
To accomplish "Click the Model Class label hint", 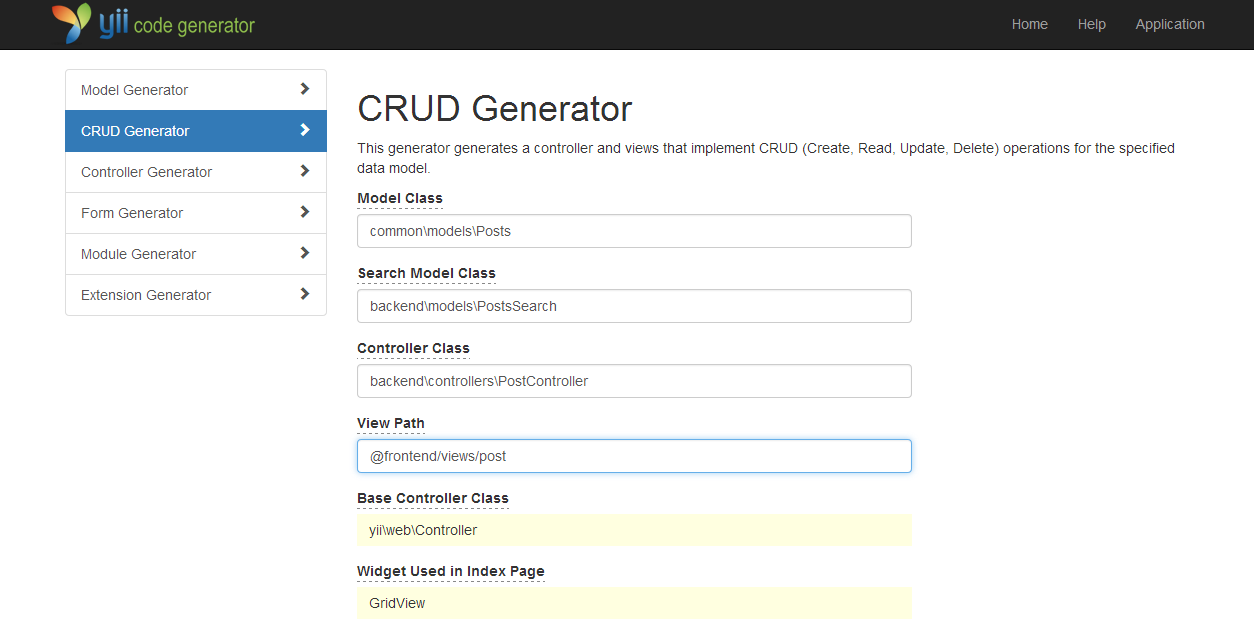I will (400, 198).
